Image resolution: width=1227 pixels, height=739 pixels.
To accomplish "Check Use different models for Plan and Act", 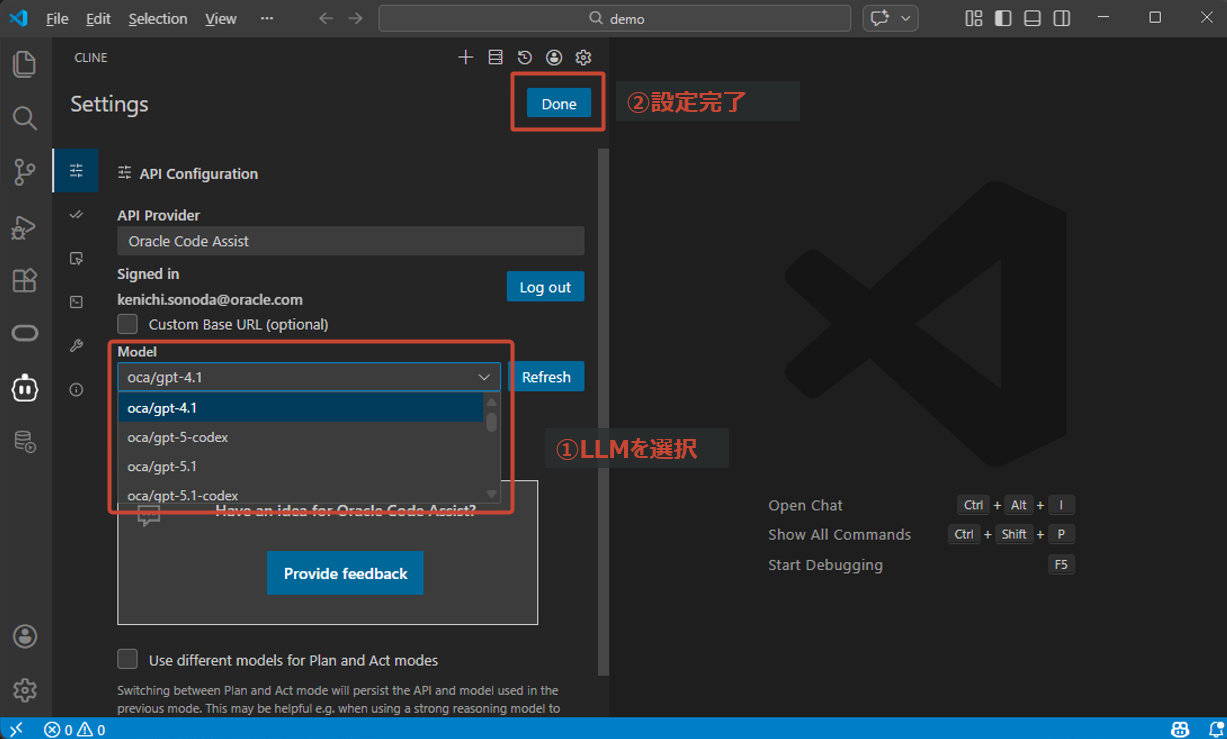I will [x=127, y=659].
